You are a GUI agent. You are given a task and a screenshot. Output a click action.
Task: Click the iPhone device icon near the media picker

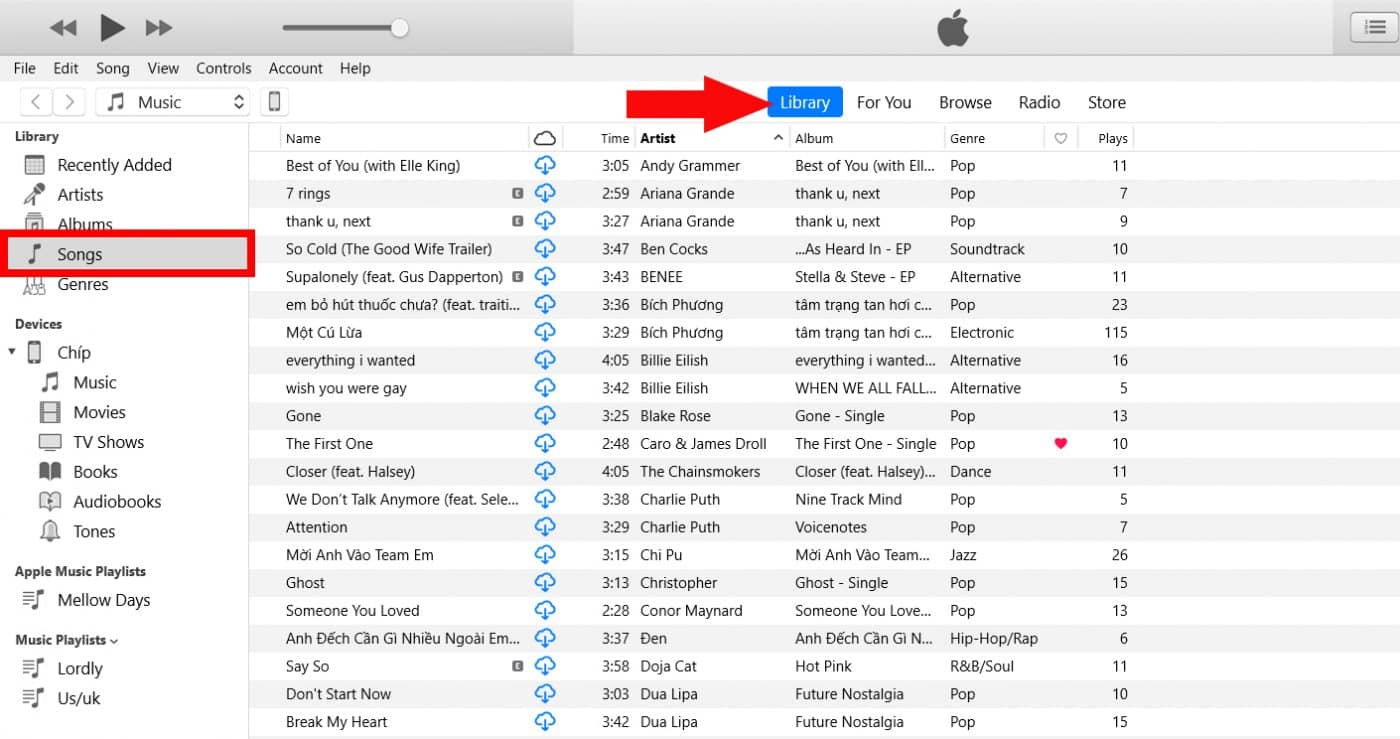[274, 101]
